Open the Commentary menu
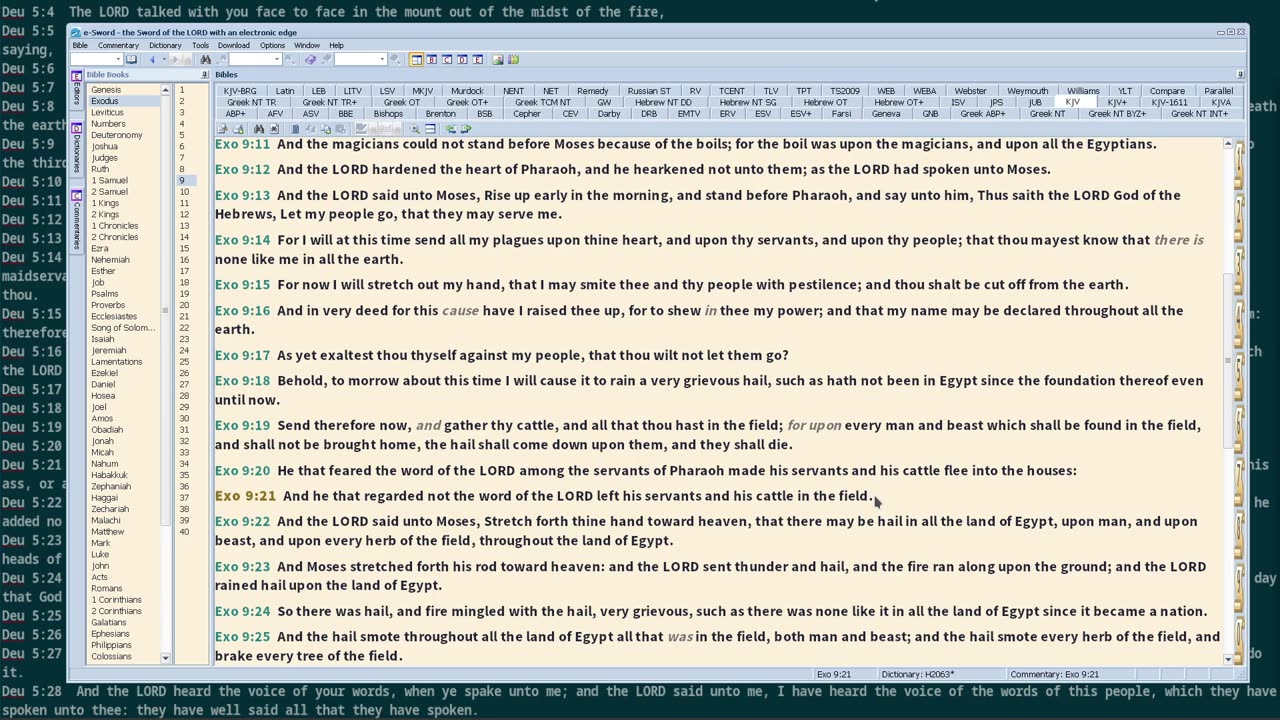Screen dimensions: 1280x720 tap(118, 45)
